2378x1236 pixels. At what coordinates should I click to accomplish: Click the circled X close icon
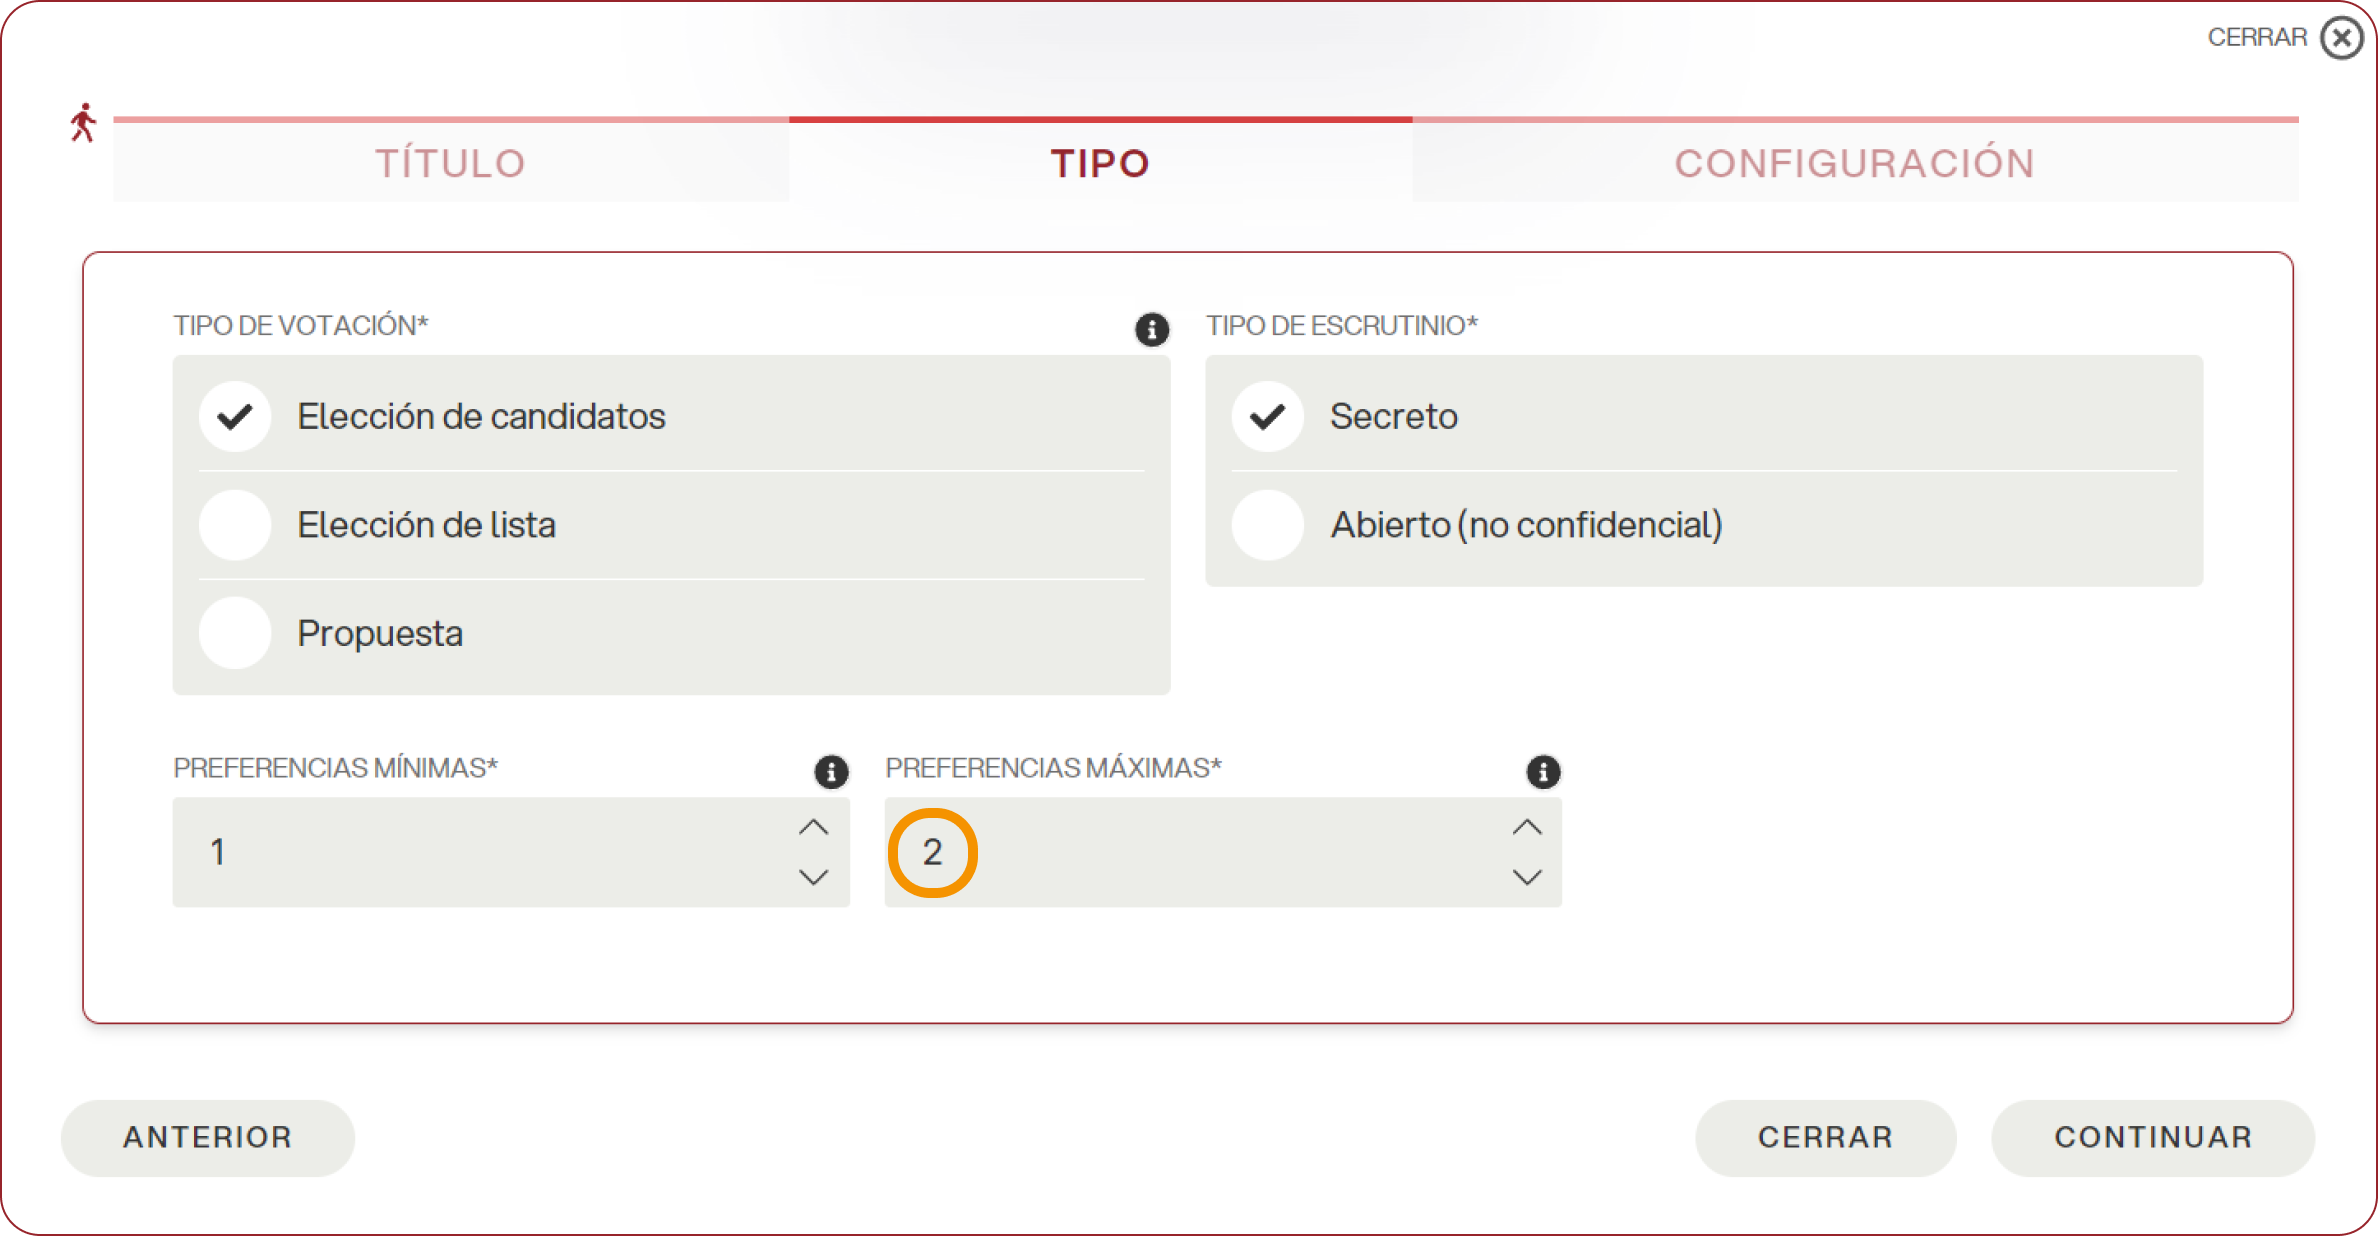[x=2342, y=38]
